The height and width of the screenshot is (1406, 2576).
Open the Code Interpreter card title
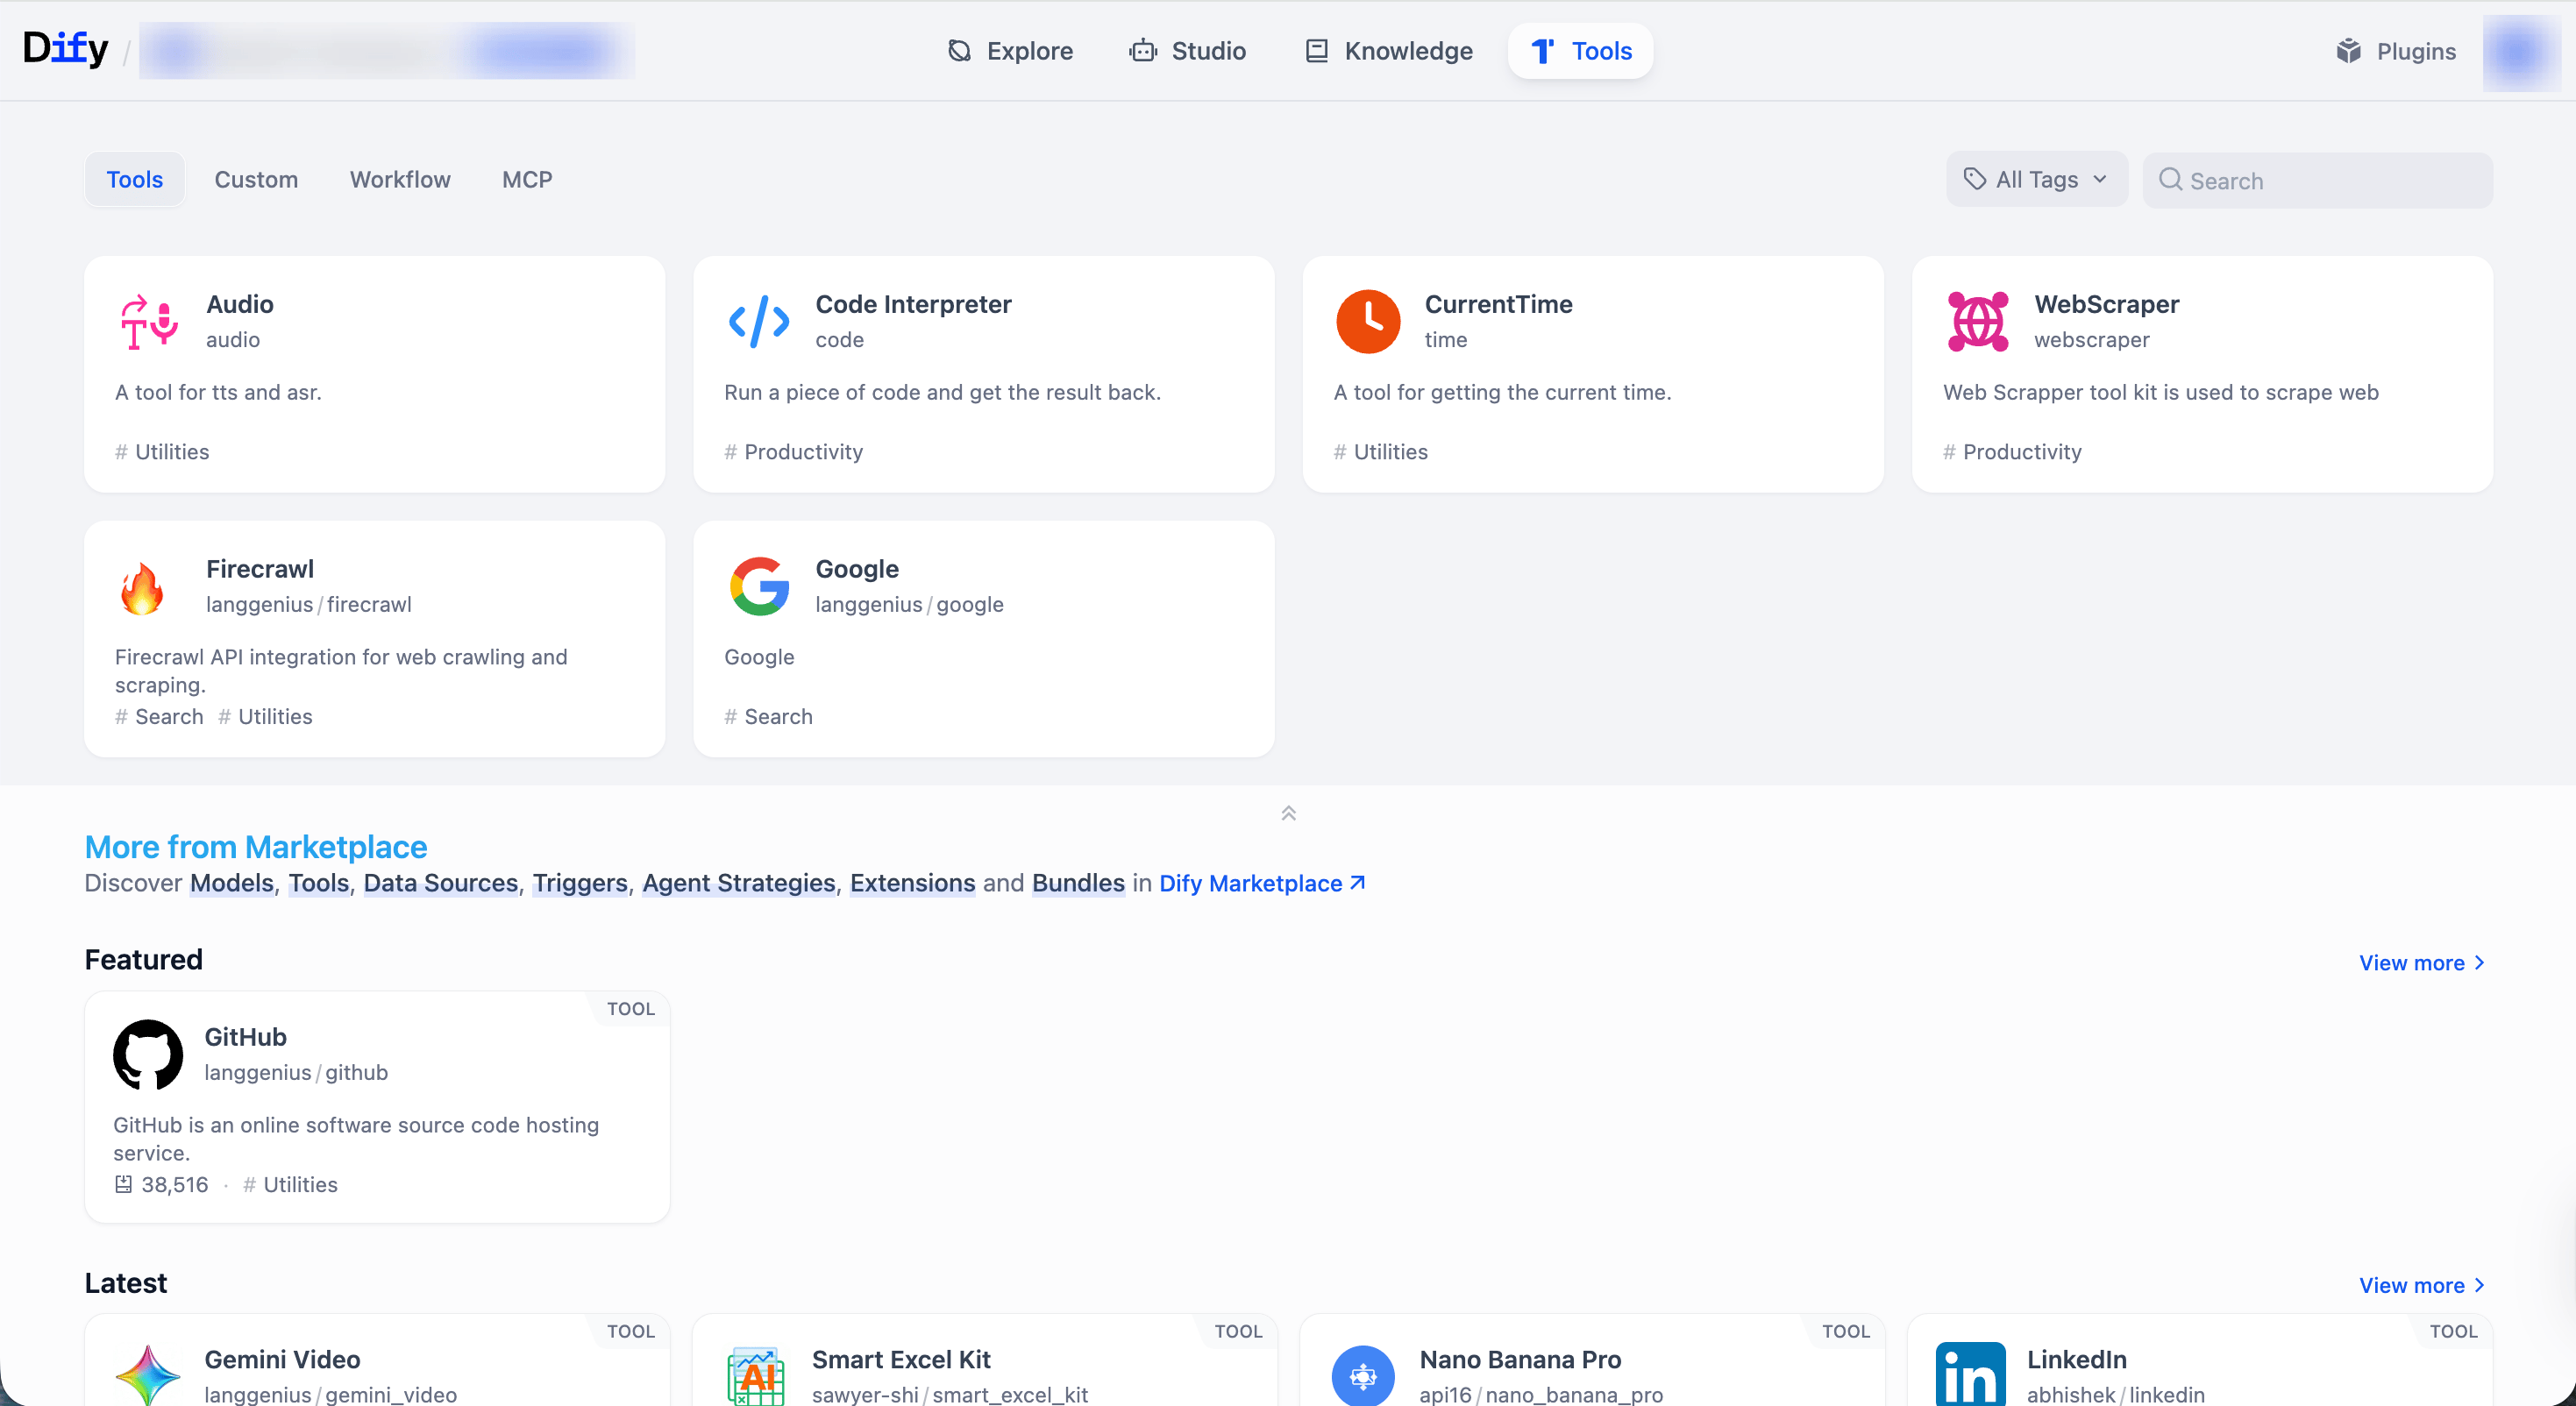coord(913,304)
